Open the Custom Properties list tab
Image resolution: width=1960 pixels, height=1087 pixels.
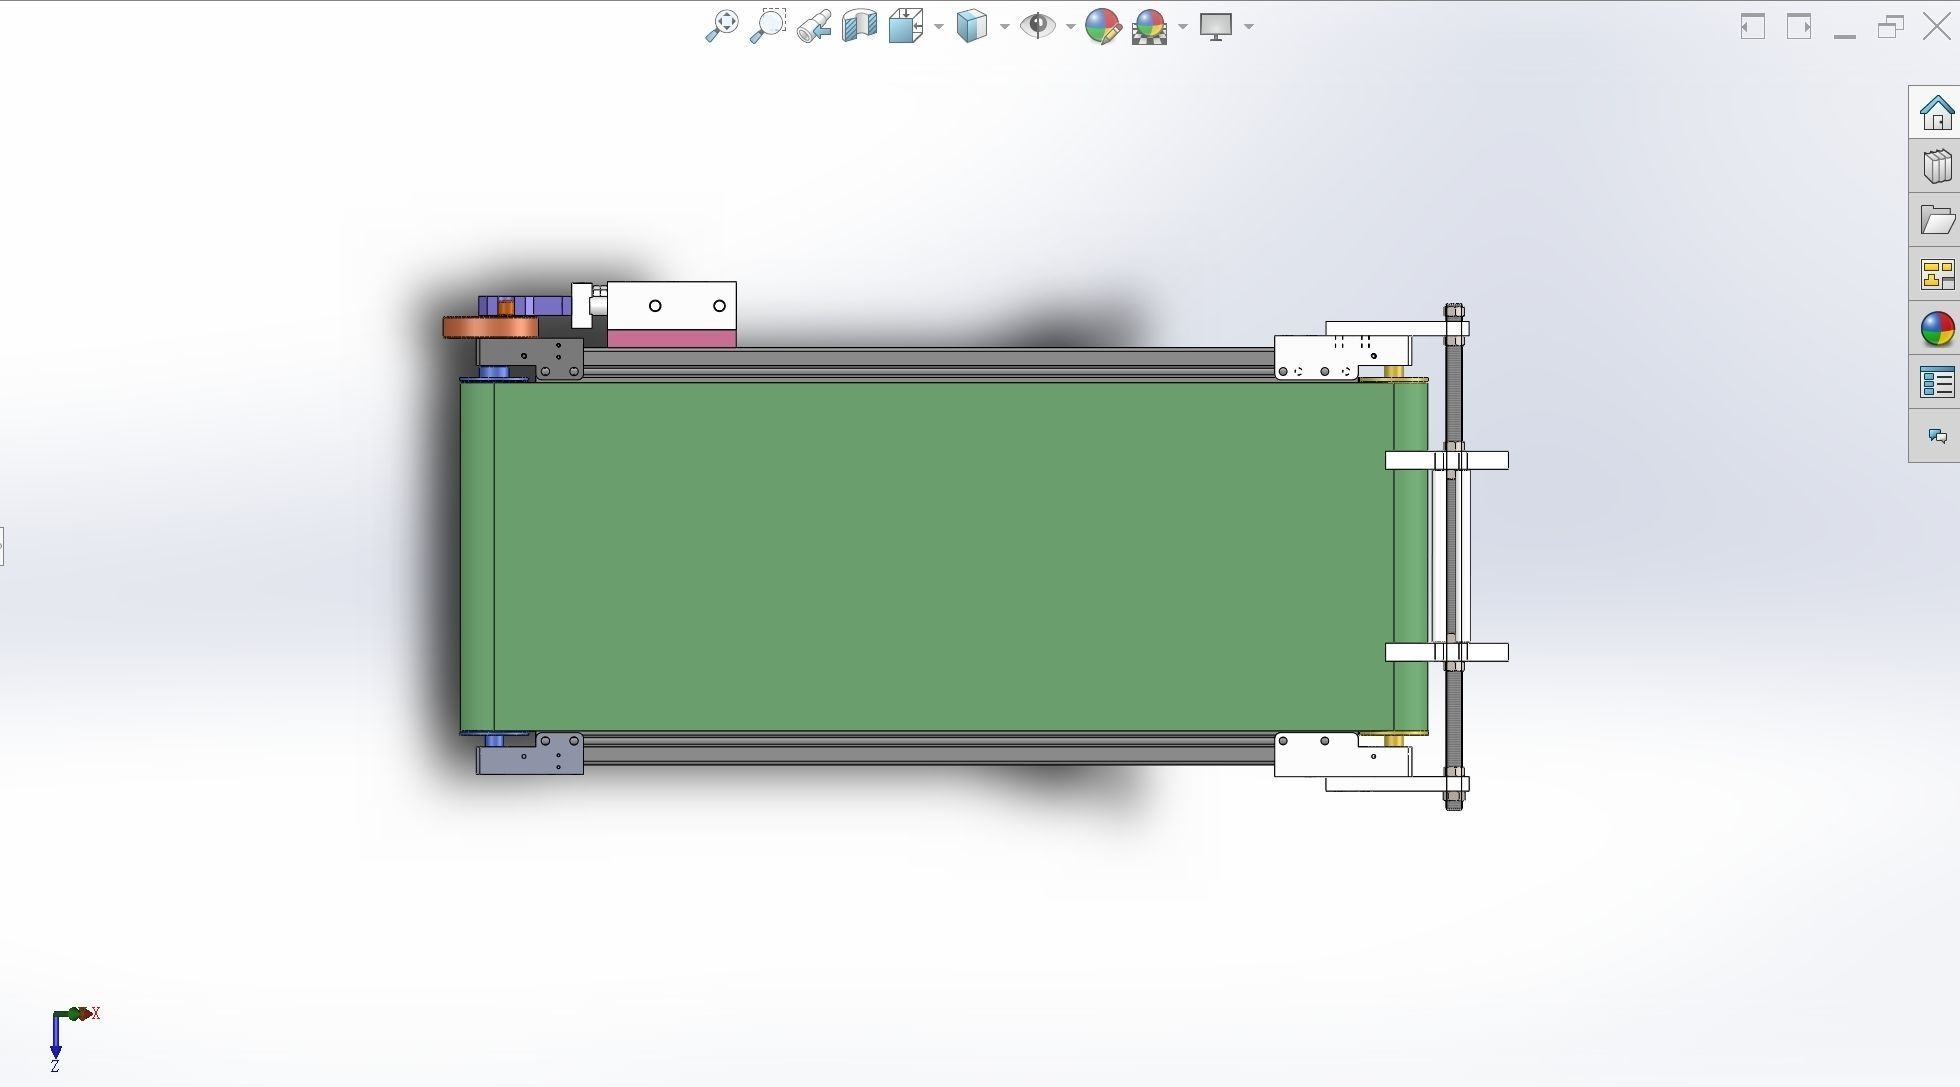pyautogui.click(x=1936, y=382)
